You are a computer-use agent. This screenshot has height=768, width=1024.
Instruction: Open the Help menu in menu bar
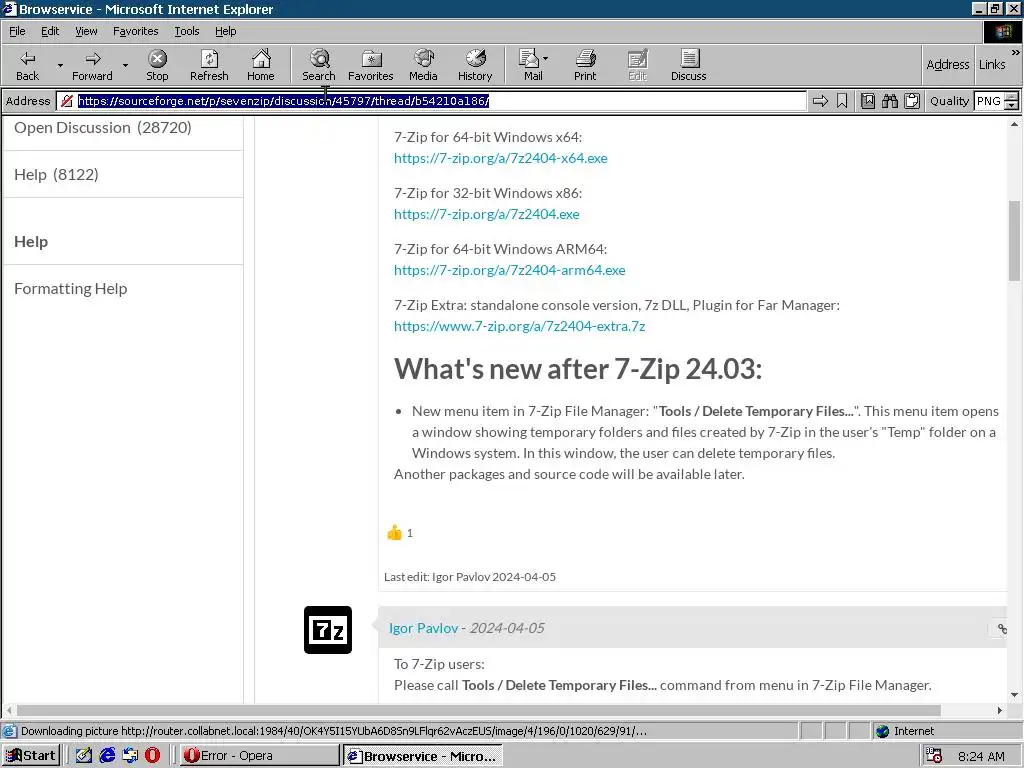[x=225, y=31]
